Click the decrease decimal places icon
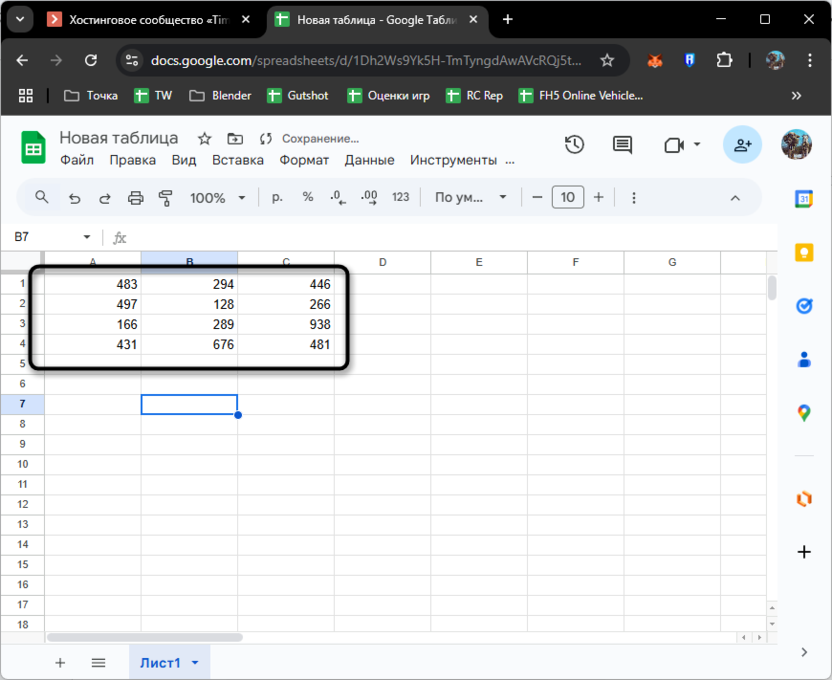 [x=338, y=197]
